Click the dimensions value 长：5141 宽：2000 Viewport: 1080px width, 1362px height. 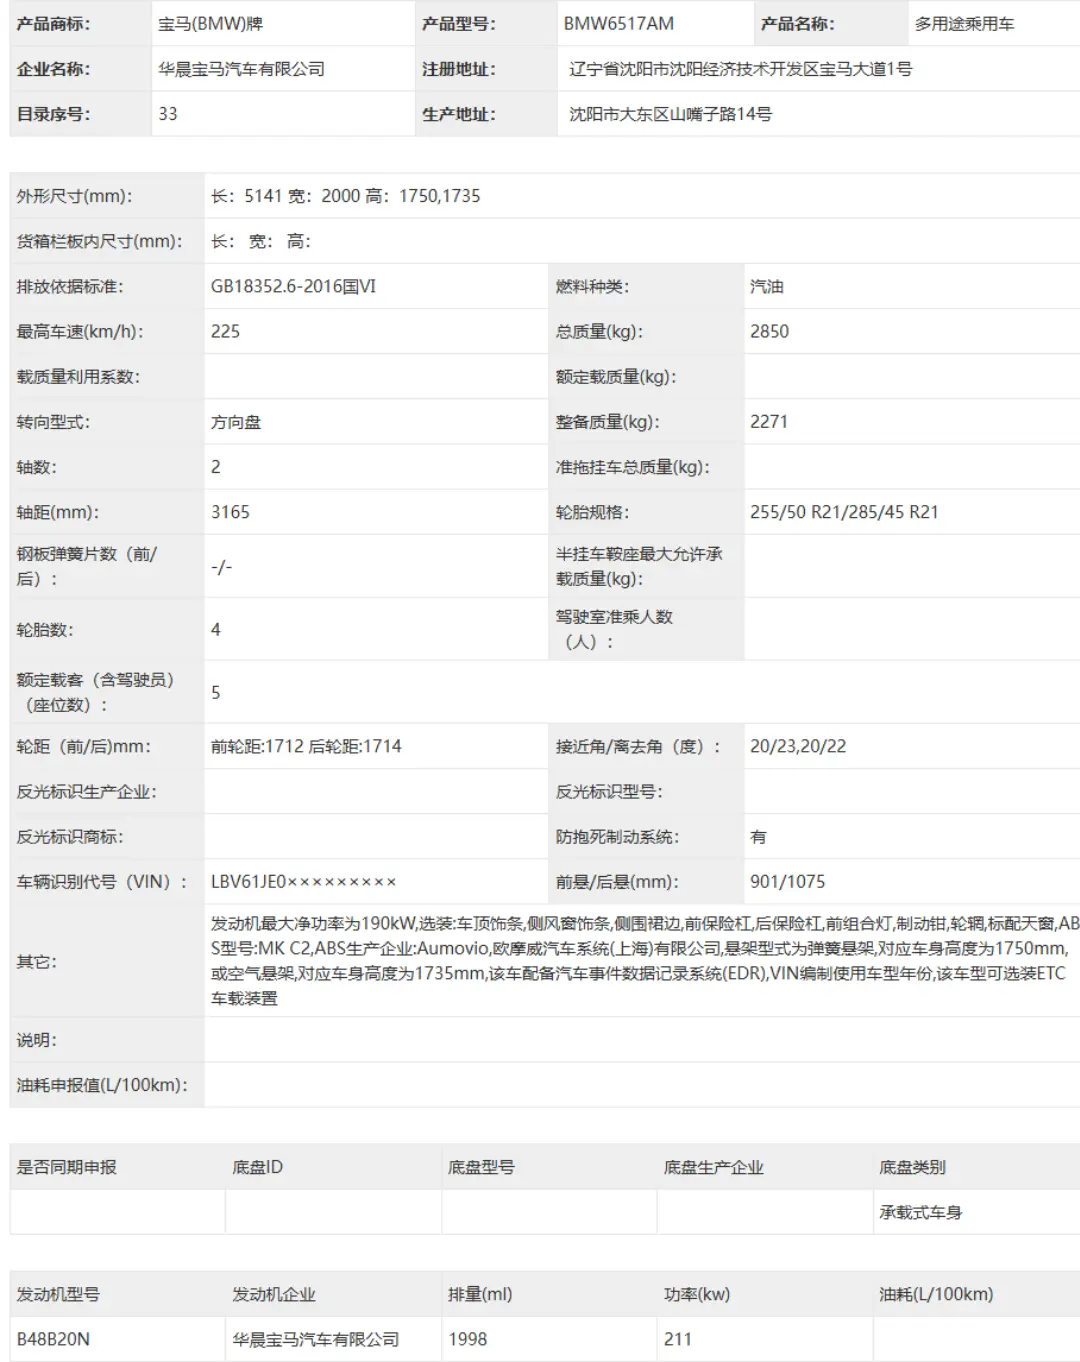[x=285, y=196]
